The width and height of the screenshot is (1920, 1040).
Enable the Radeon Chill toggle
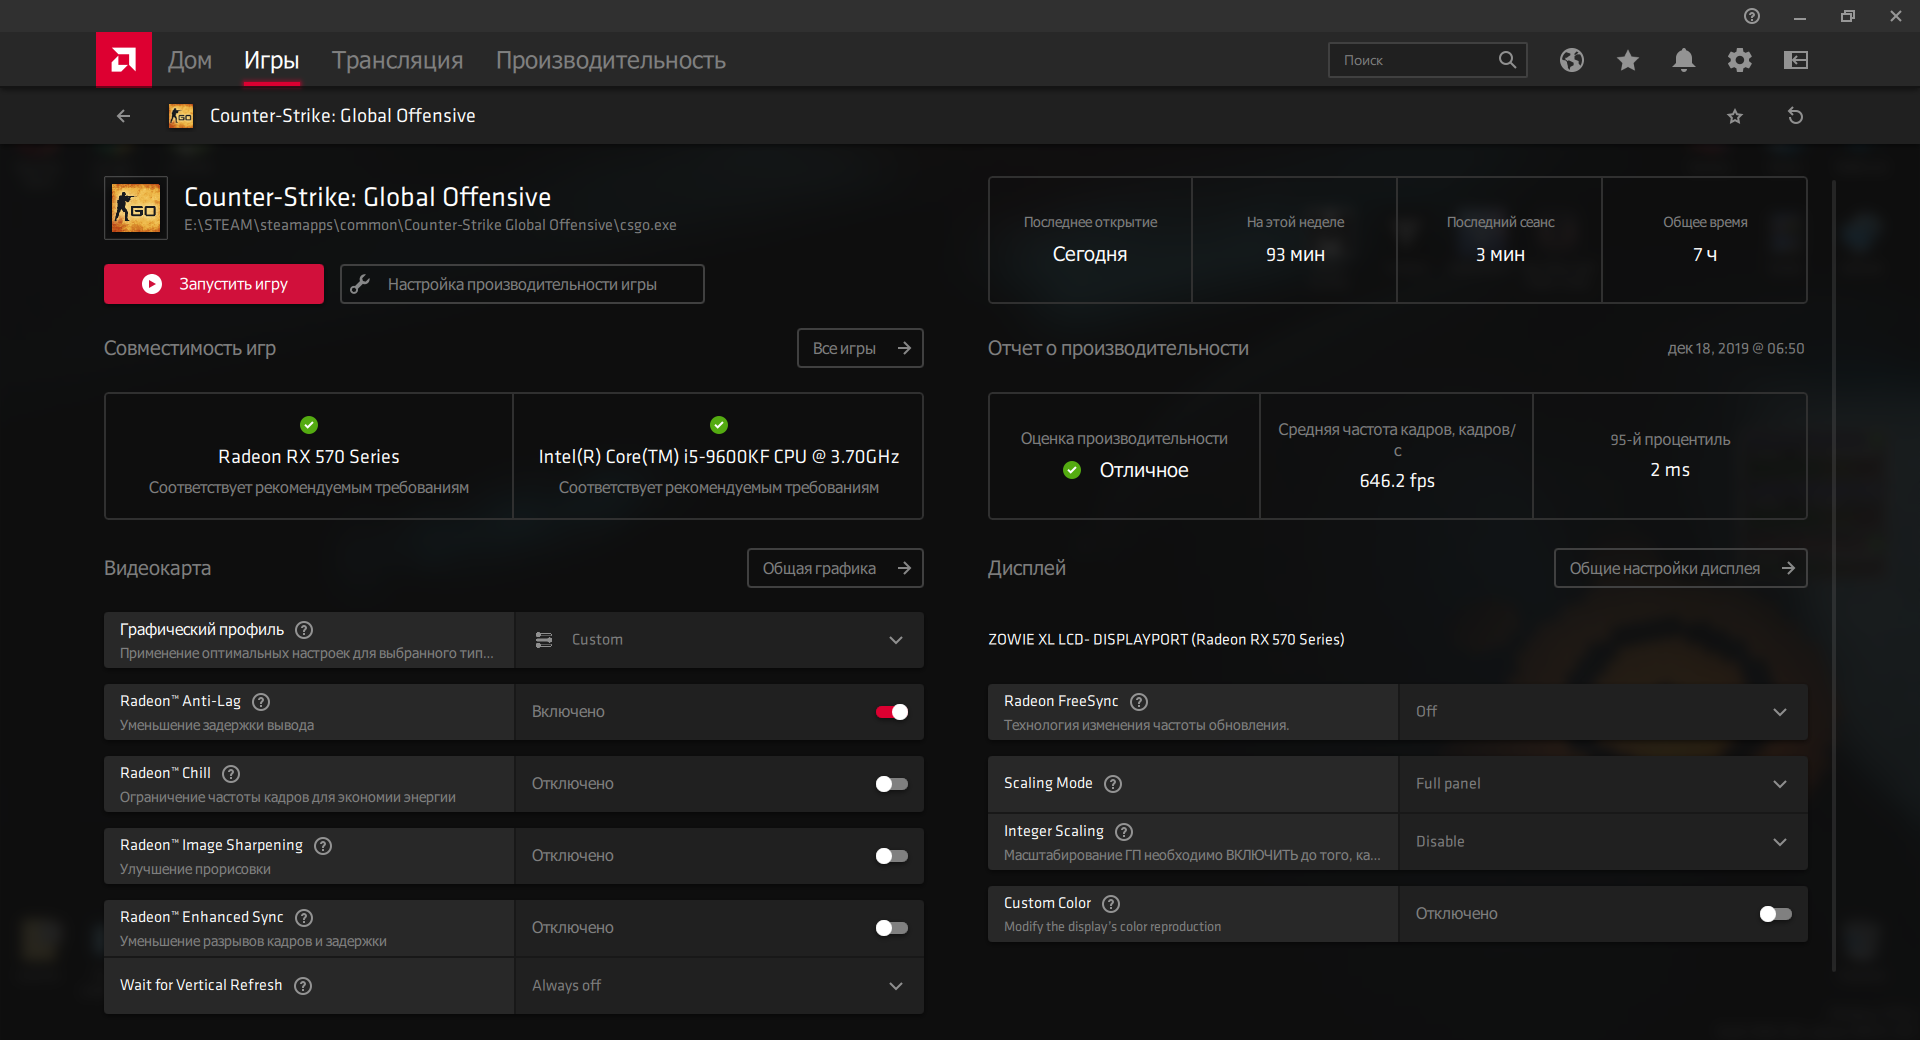coord(892,784)
